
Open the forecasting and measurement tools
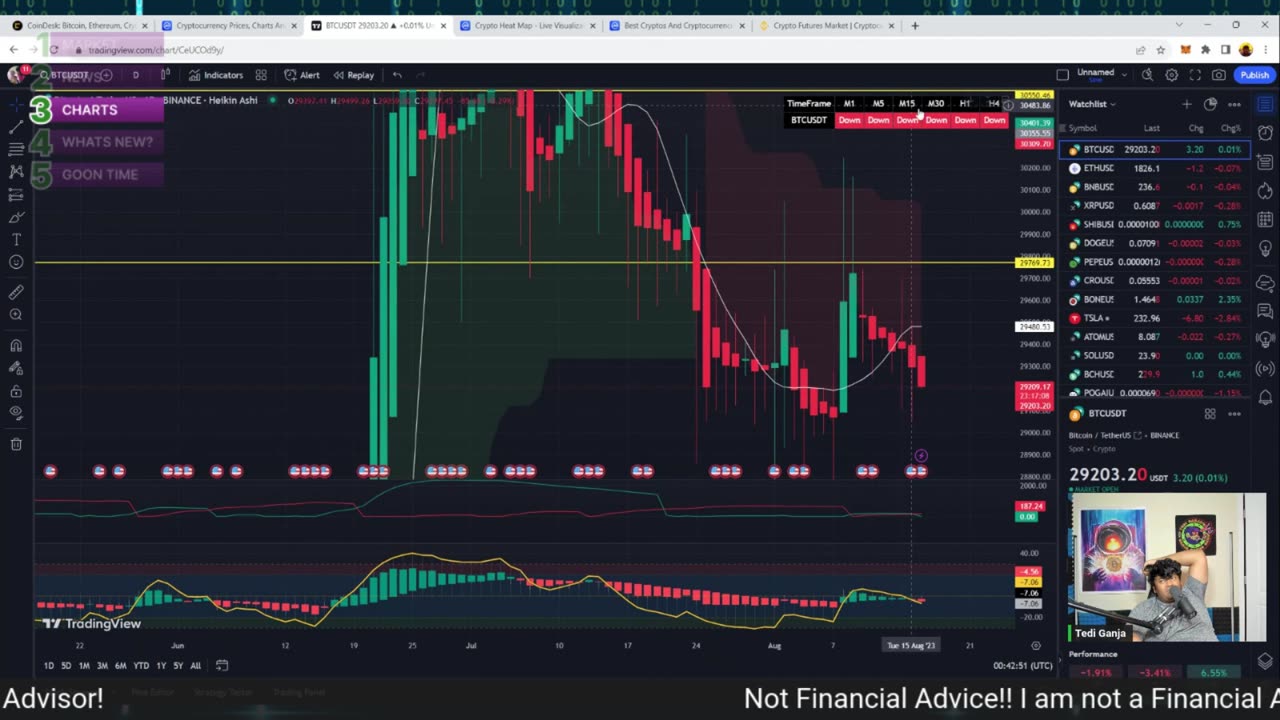(16, 195)
